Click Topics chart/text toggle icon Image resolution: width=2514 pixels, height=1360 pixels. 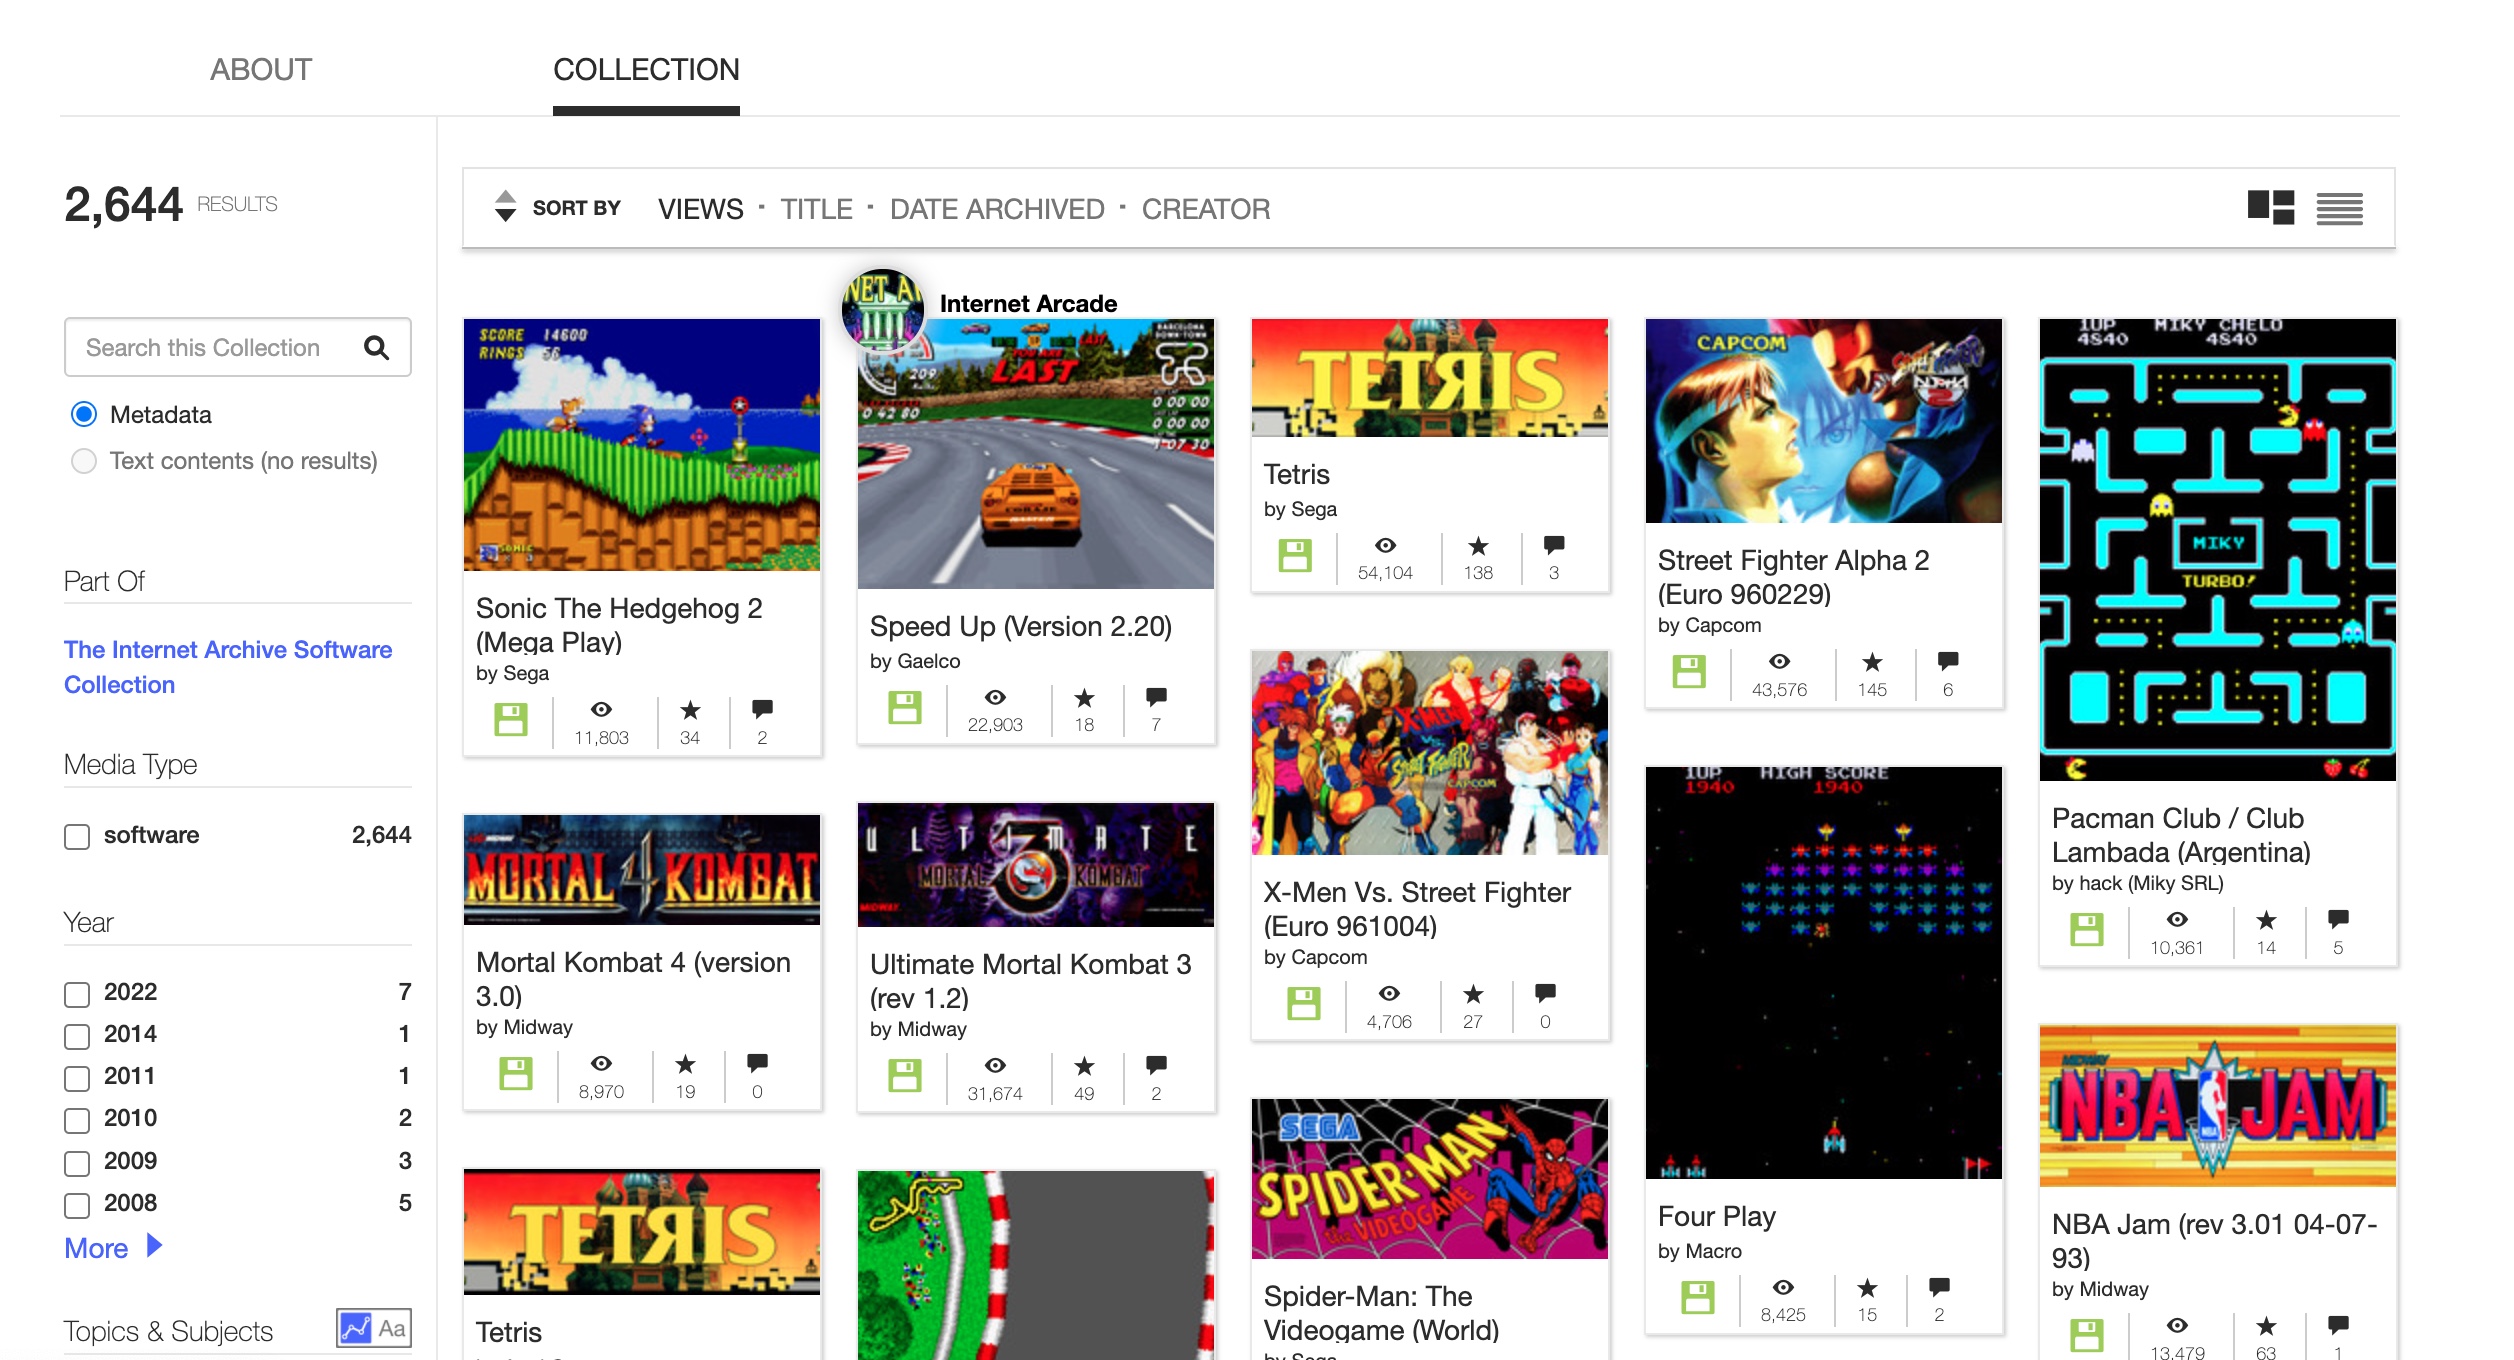(x=373, y=1328)
